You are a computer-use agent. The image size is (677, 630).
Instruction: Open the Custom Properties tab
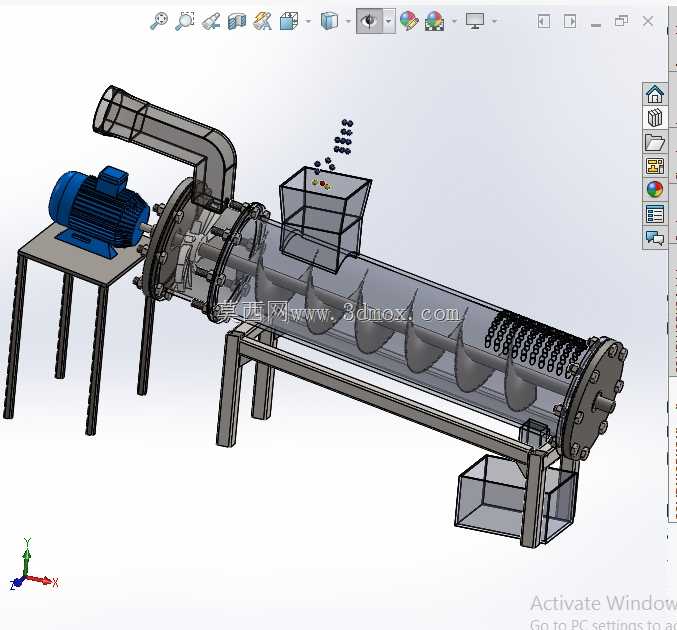click(655, 214)
